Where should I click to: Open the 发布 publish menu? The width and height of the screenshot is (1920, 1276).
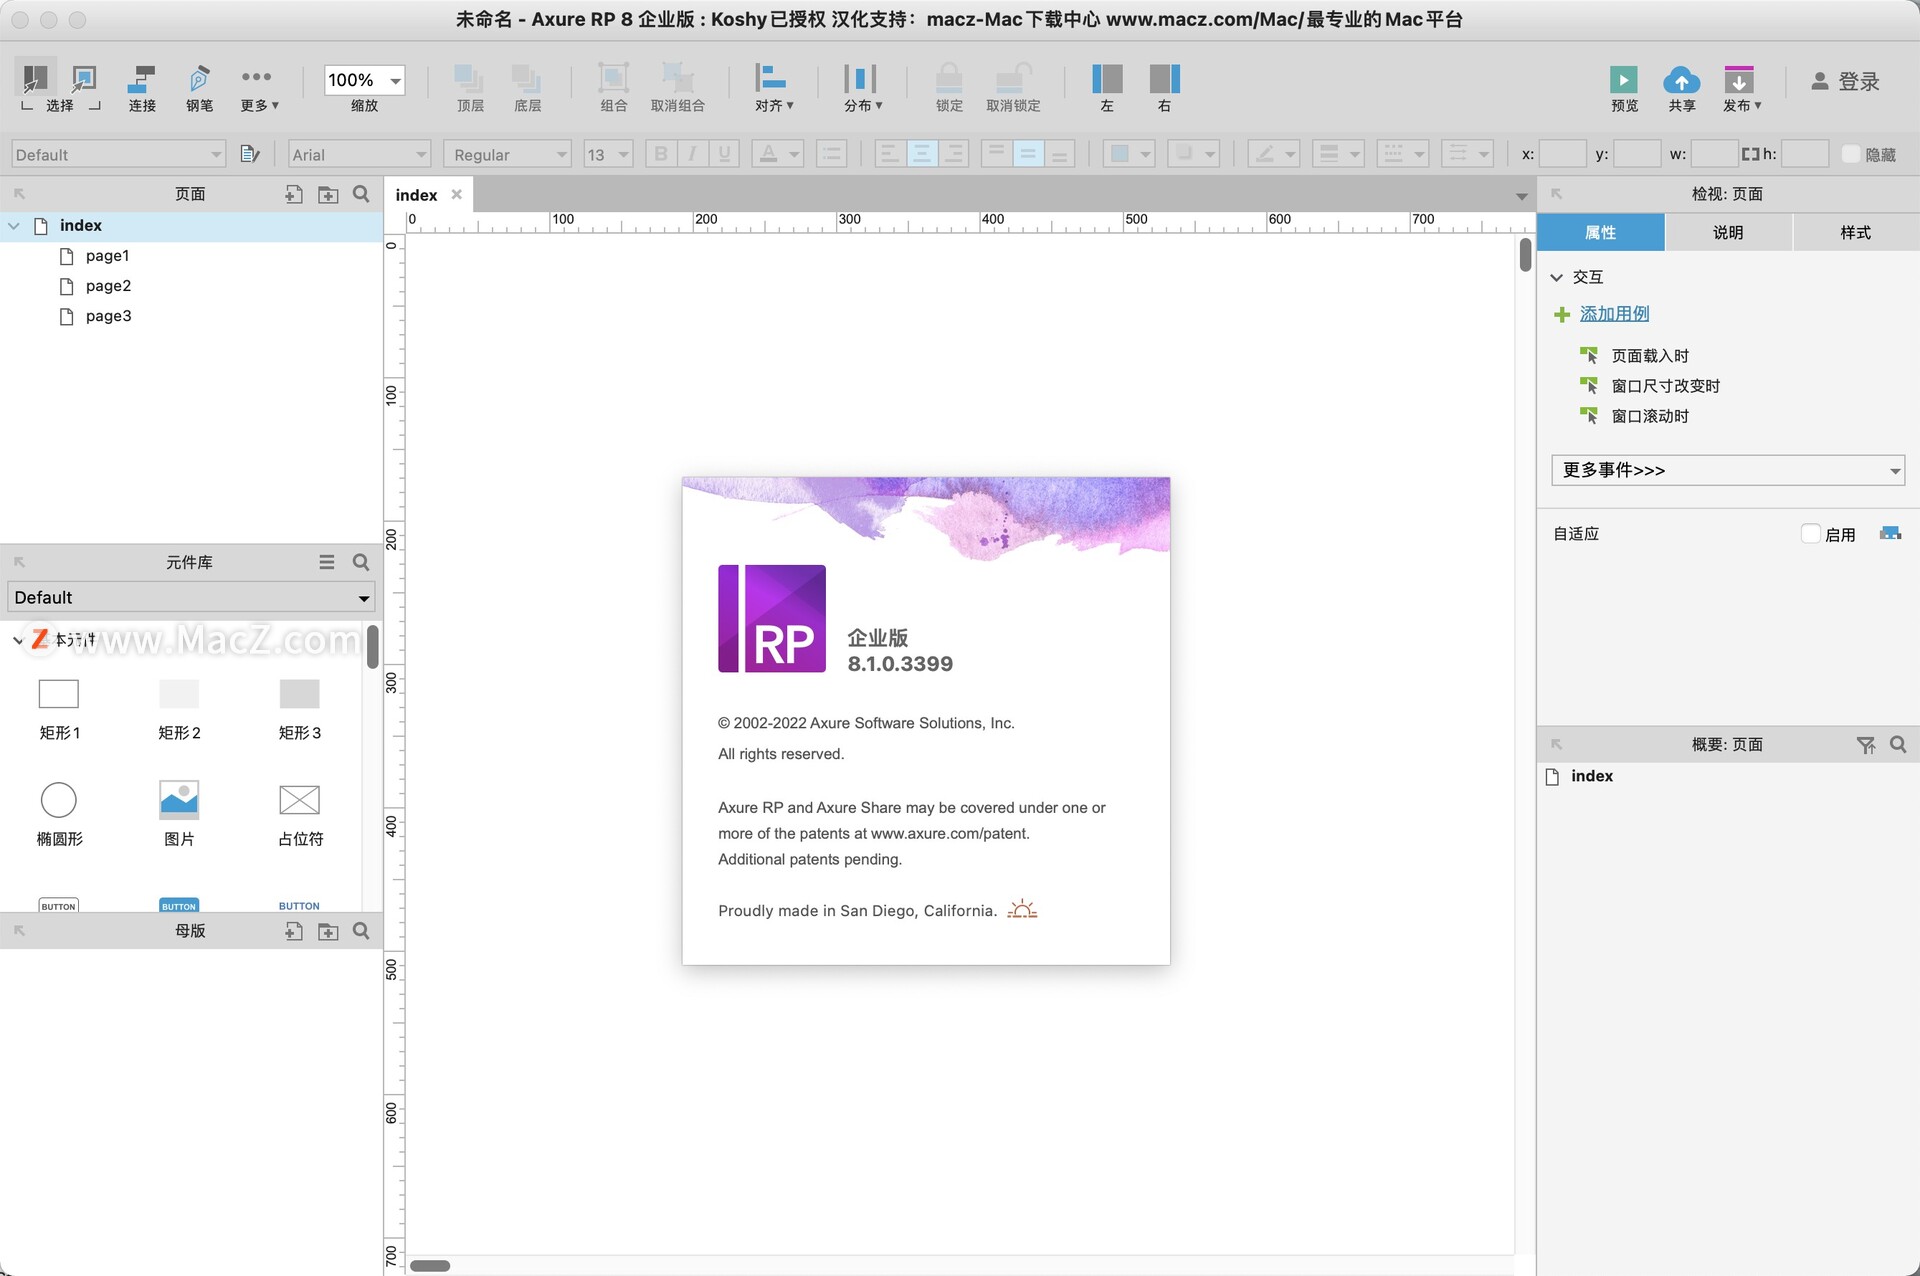(1741, 88)
